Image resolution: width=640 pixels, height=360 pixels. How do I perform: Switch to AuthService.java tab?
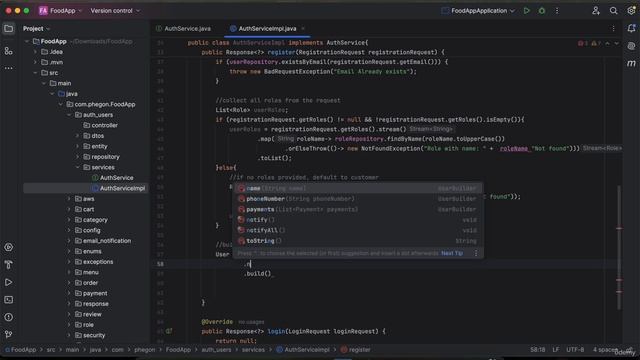coord(184,29)
